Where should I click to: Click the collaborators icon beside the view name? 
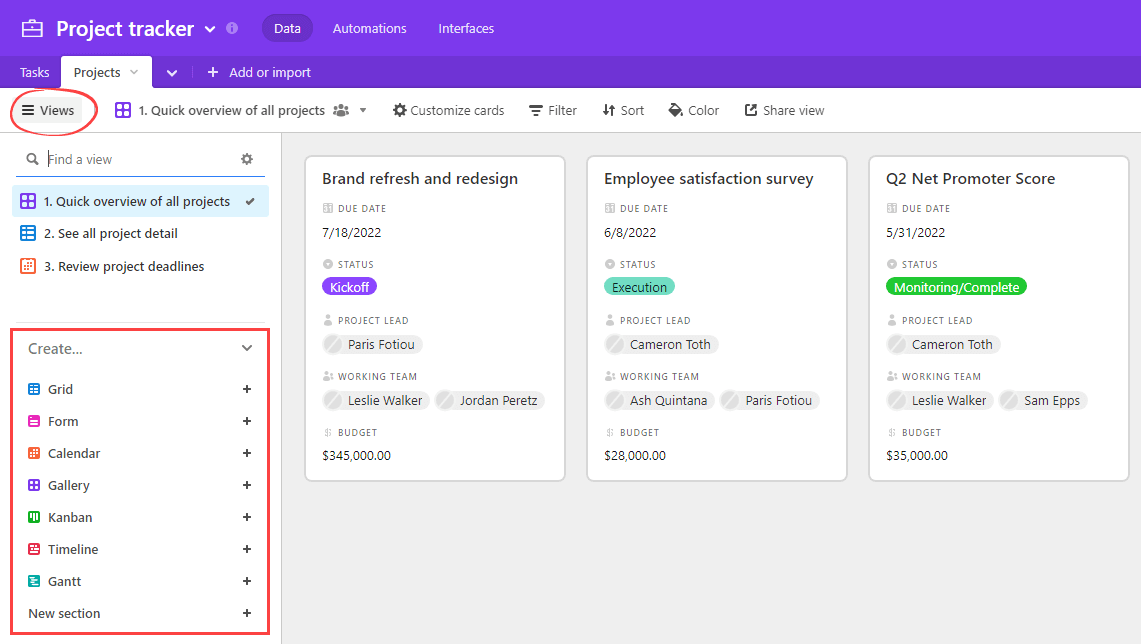click(x=341, y=110)
